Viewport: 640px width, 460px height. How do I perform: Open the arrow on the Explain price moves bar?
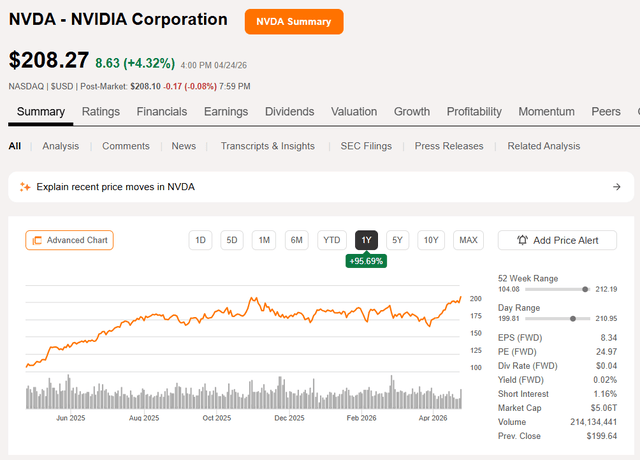[617, 187]
